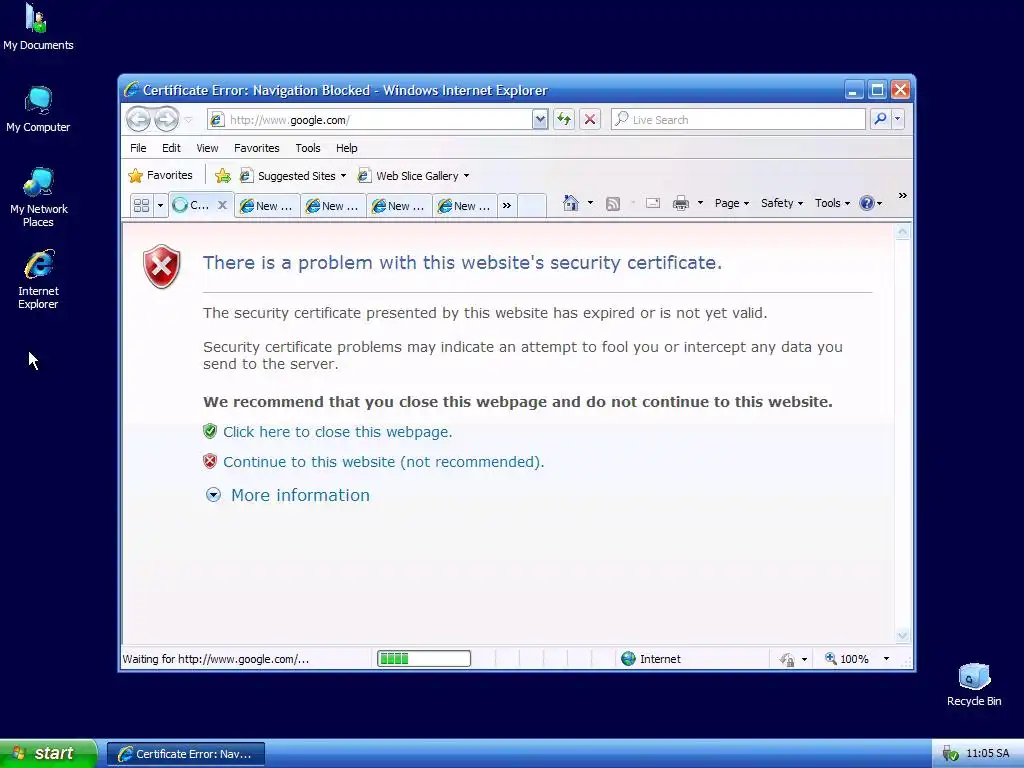This screenshot has height=768, width=1024.
Task: Open My Computer desktop icon
Action: [x=38, y=110]
